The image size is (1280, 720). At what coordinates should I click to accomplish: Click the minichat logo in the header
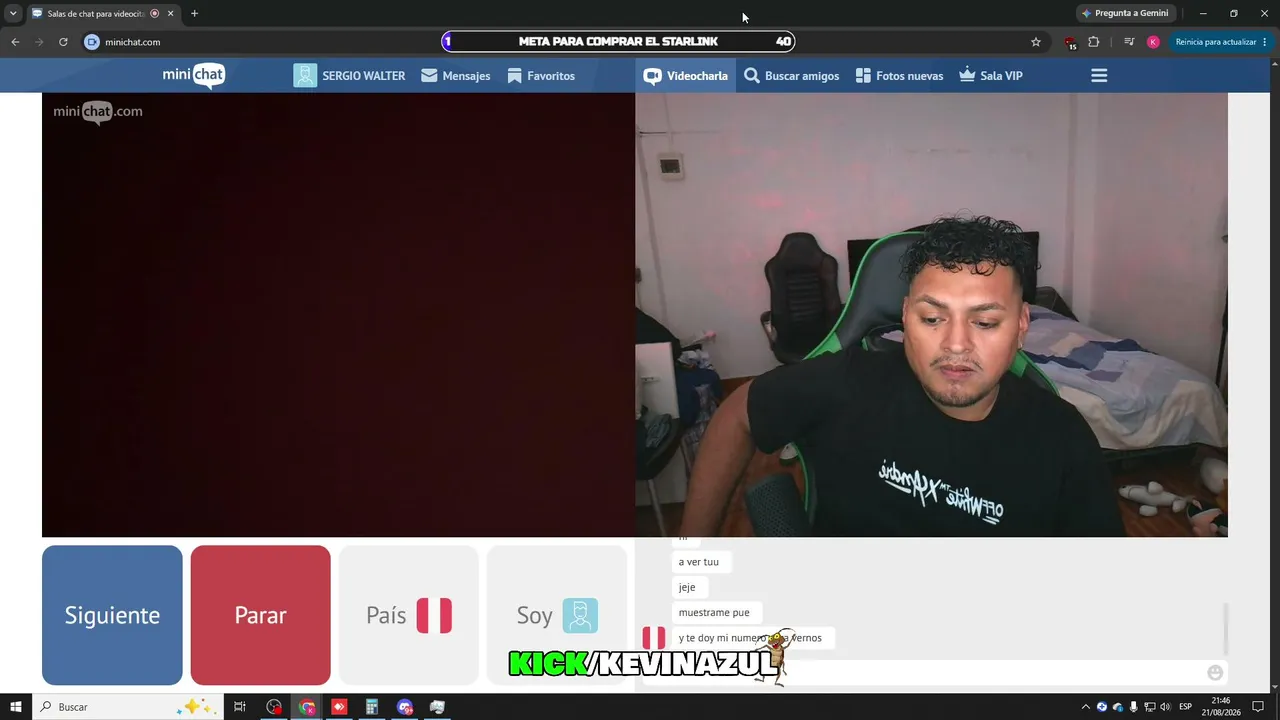click(193, 75)
